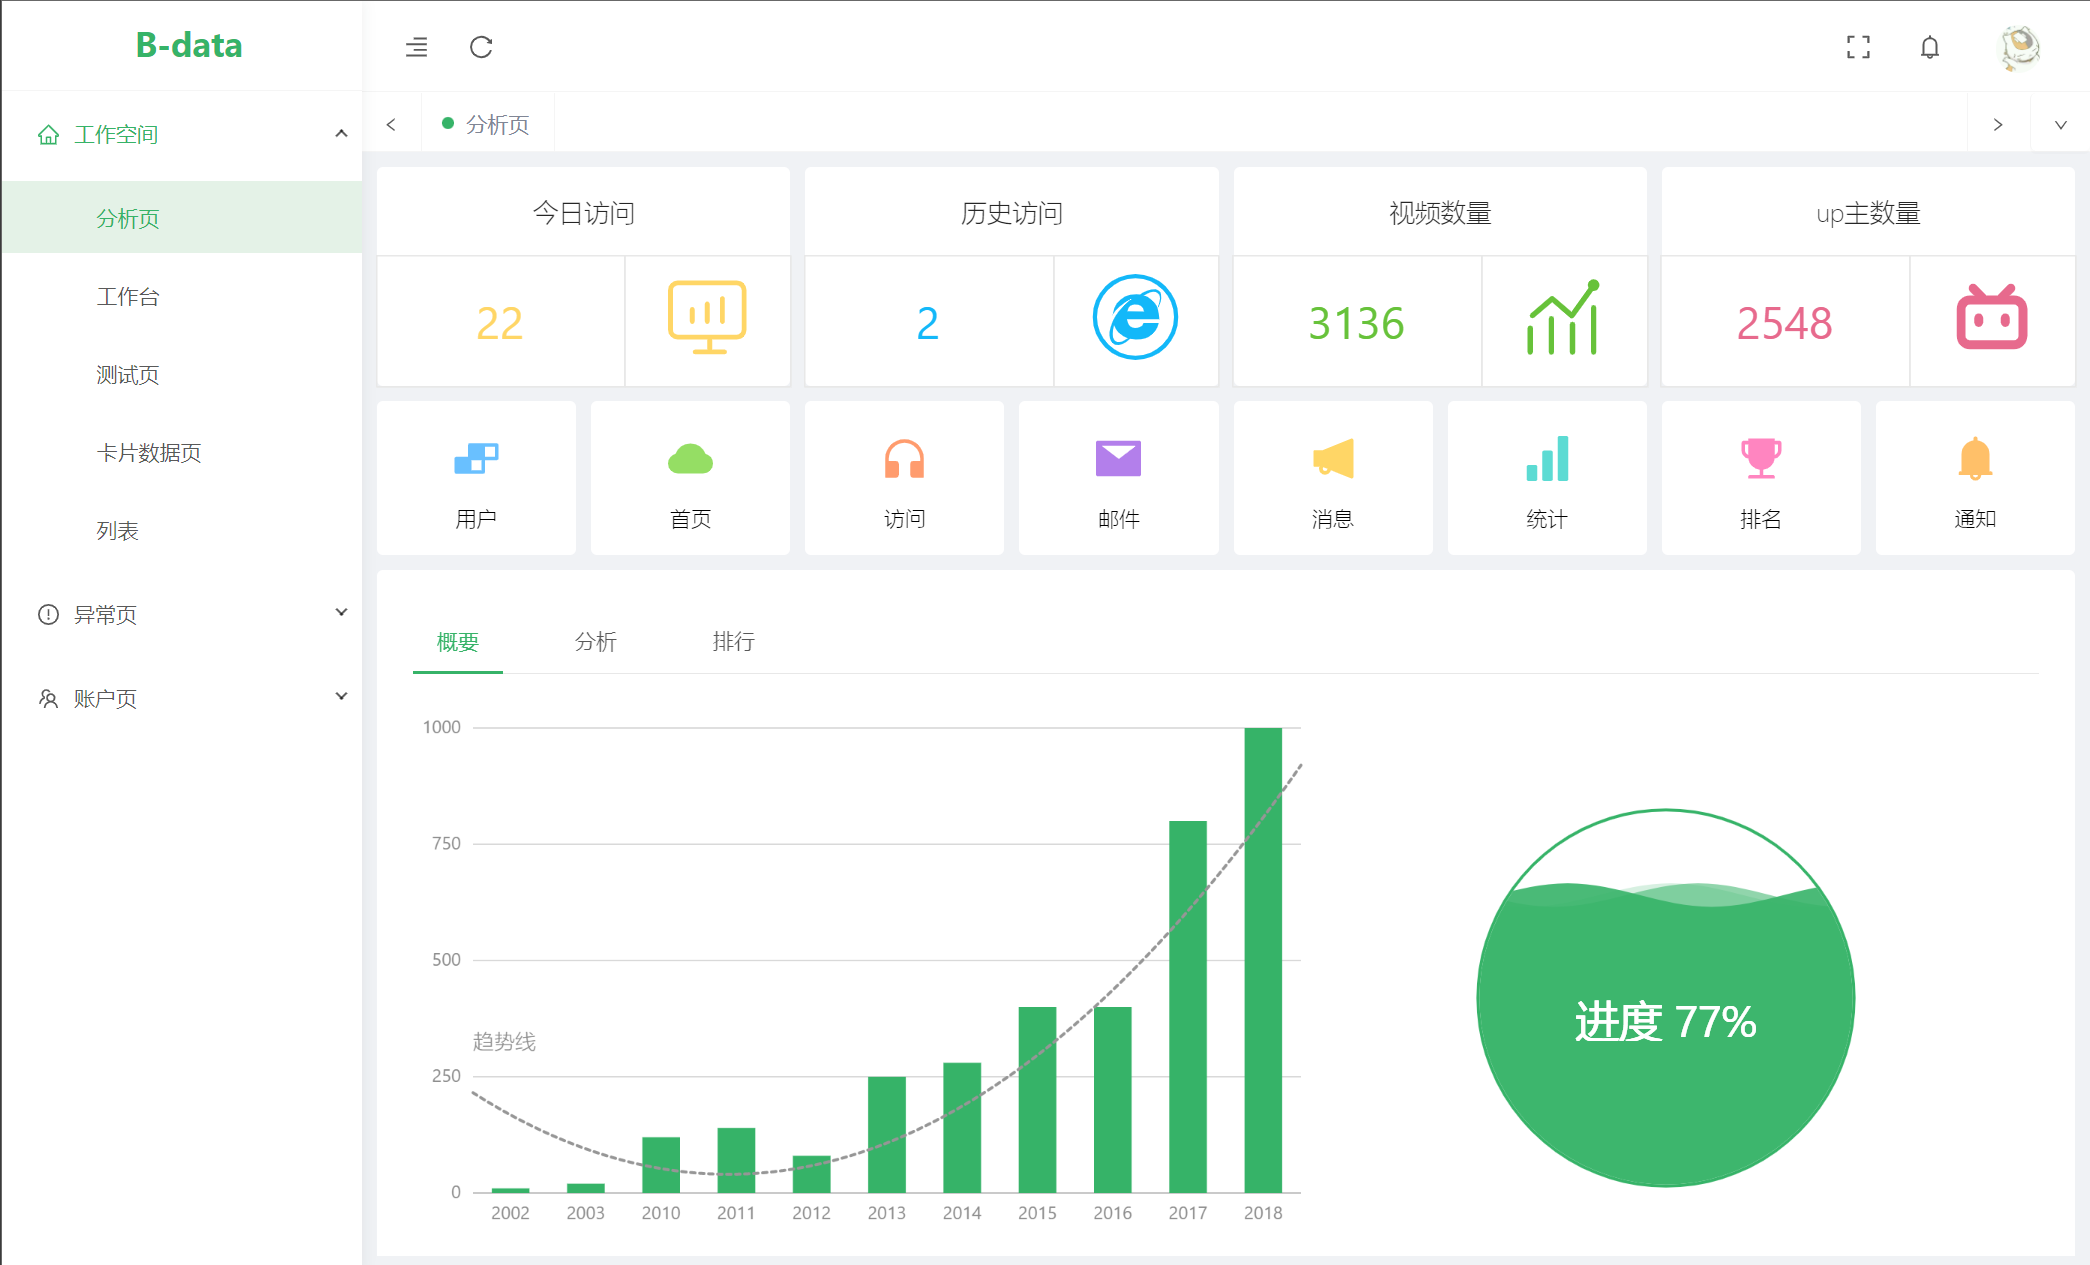Click the refresh icon in the header

click(481, 47)
